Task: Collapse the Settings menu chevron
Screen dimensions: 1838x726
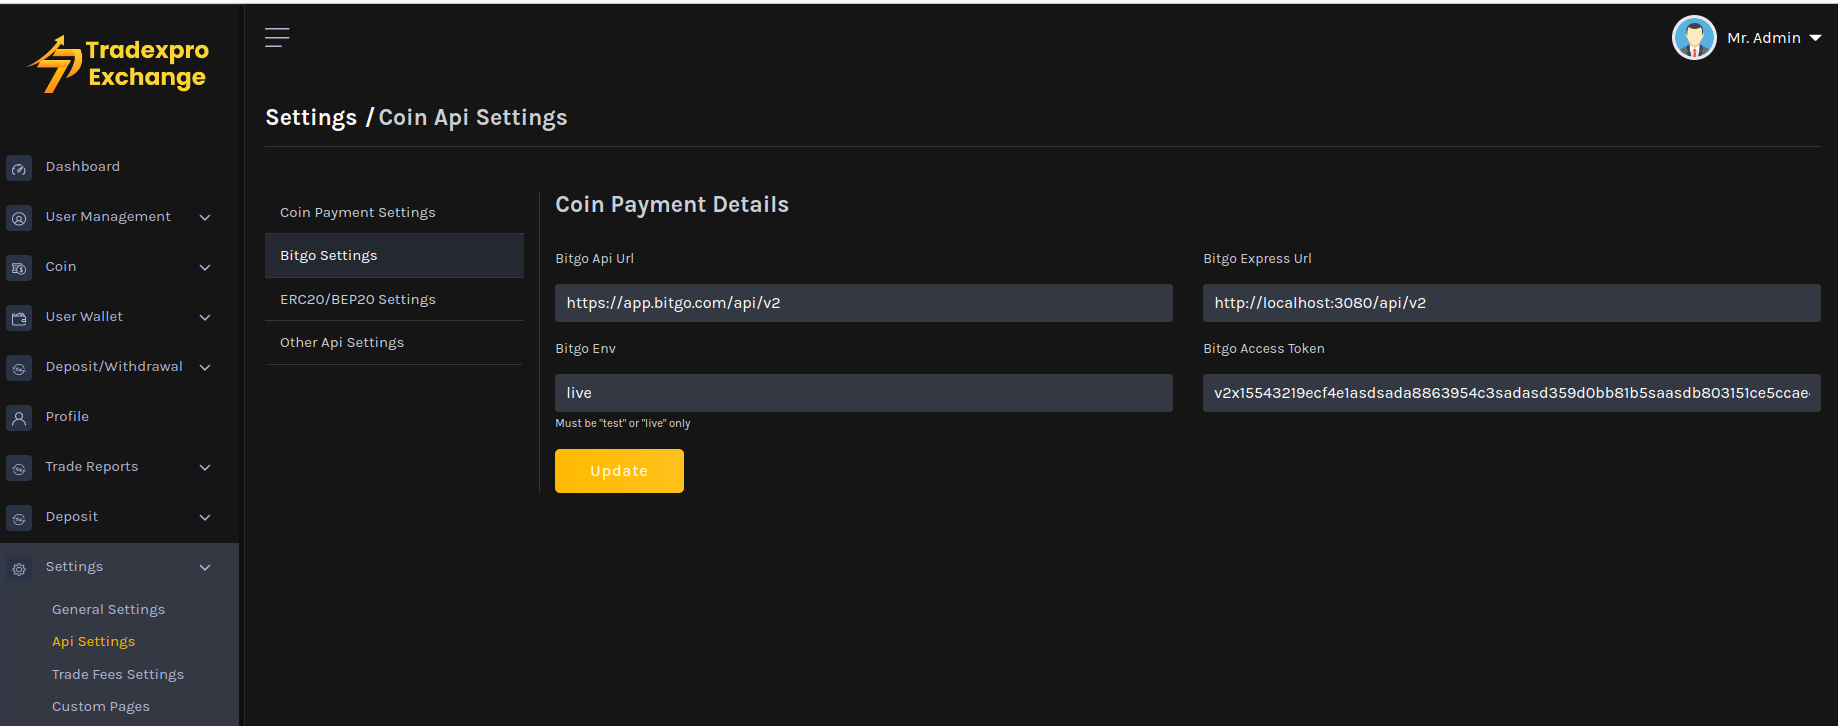Action: point(205,567)
